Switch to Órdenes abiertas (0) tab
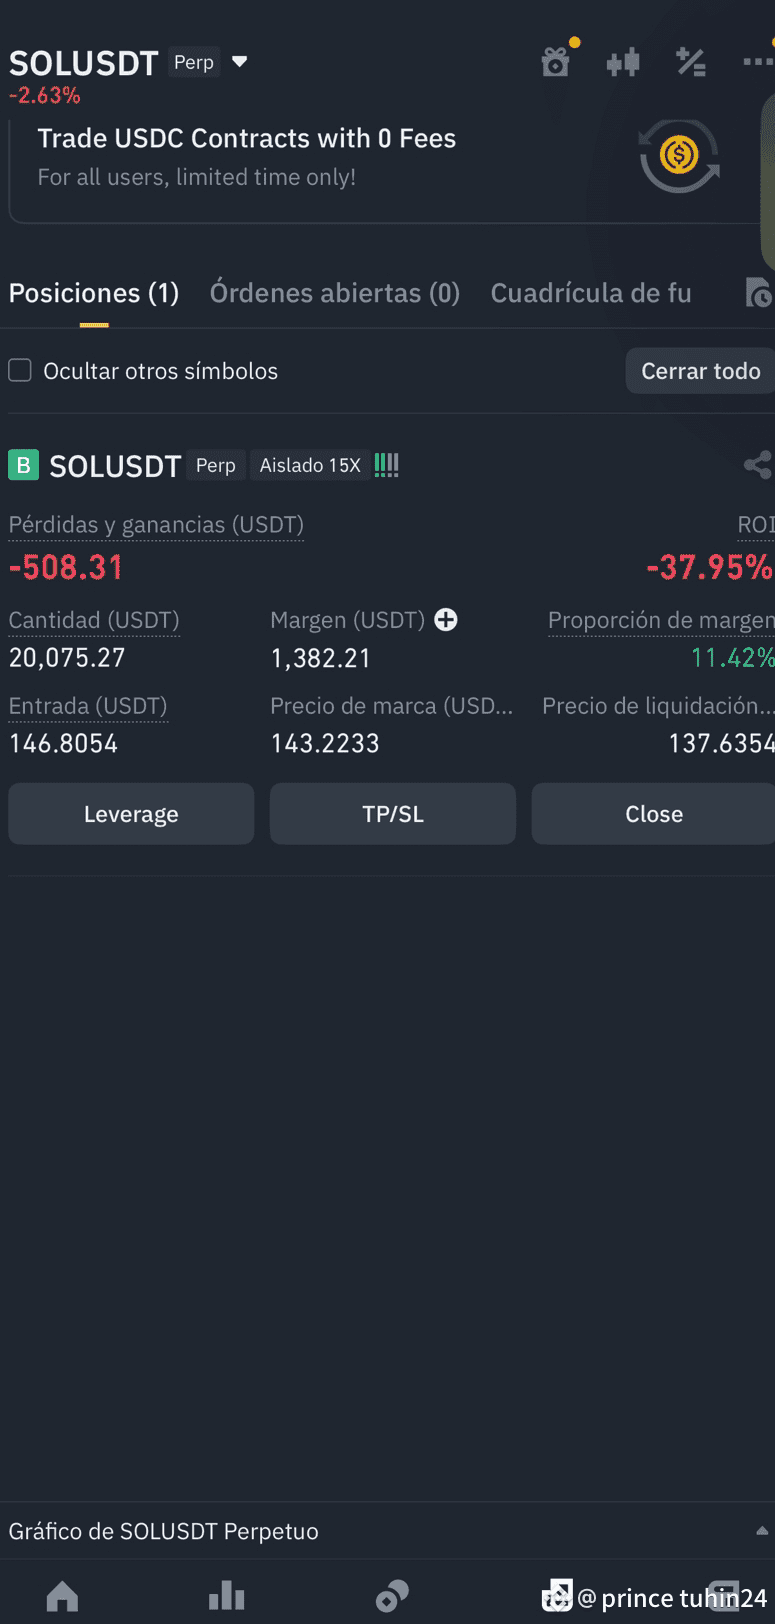This screenshot has width=775, height=1624. point(335,293)
